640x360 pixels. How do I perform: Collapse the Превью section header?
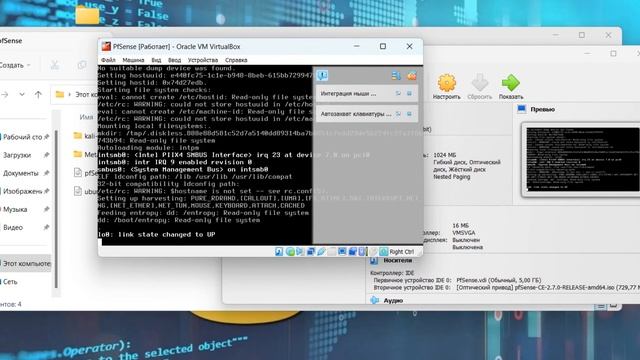click(542, 109)
